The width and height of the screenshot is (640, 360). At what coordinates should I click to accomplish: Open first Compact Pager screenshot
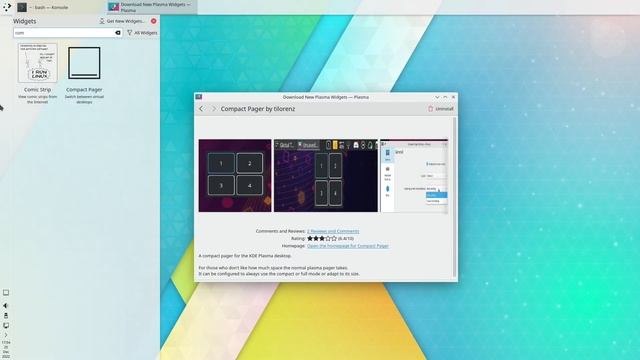[235, 176]
